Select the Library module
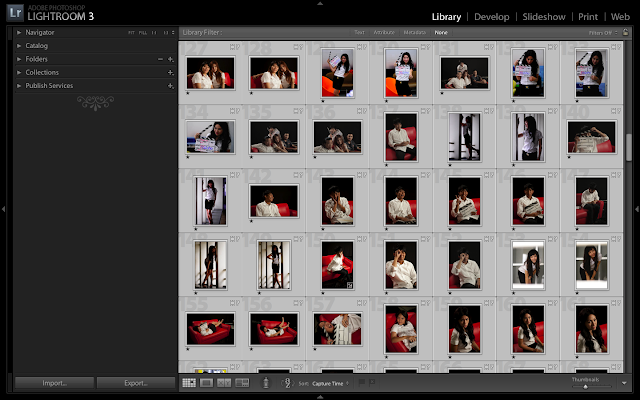Screen dimensions: 640x400 point(446,17)
